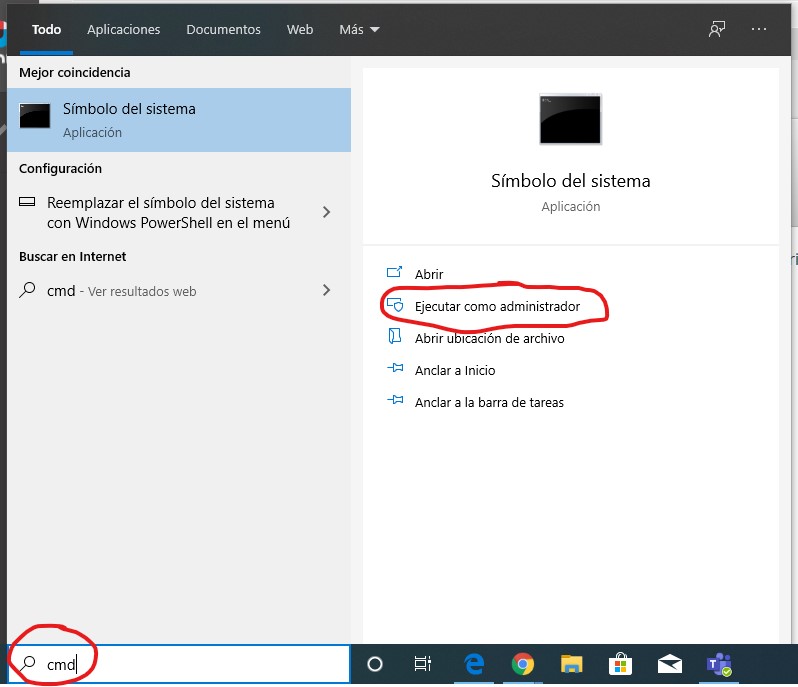Open File Explorer from the taskbar
Viewport: 798px width, 687px height.
(571, 664)
